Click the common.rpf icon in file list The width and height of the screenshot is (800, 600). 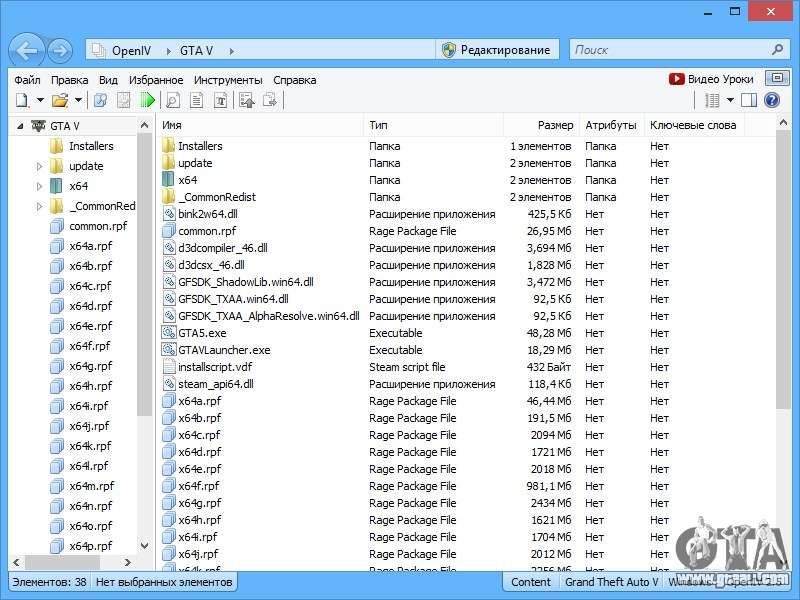168,231
